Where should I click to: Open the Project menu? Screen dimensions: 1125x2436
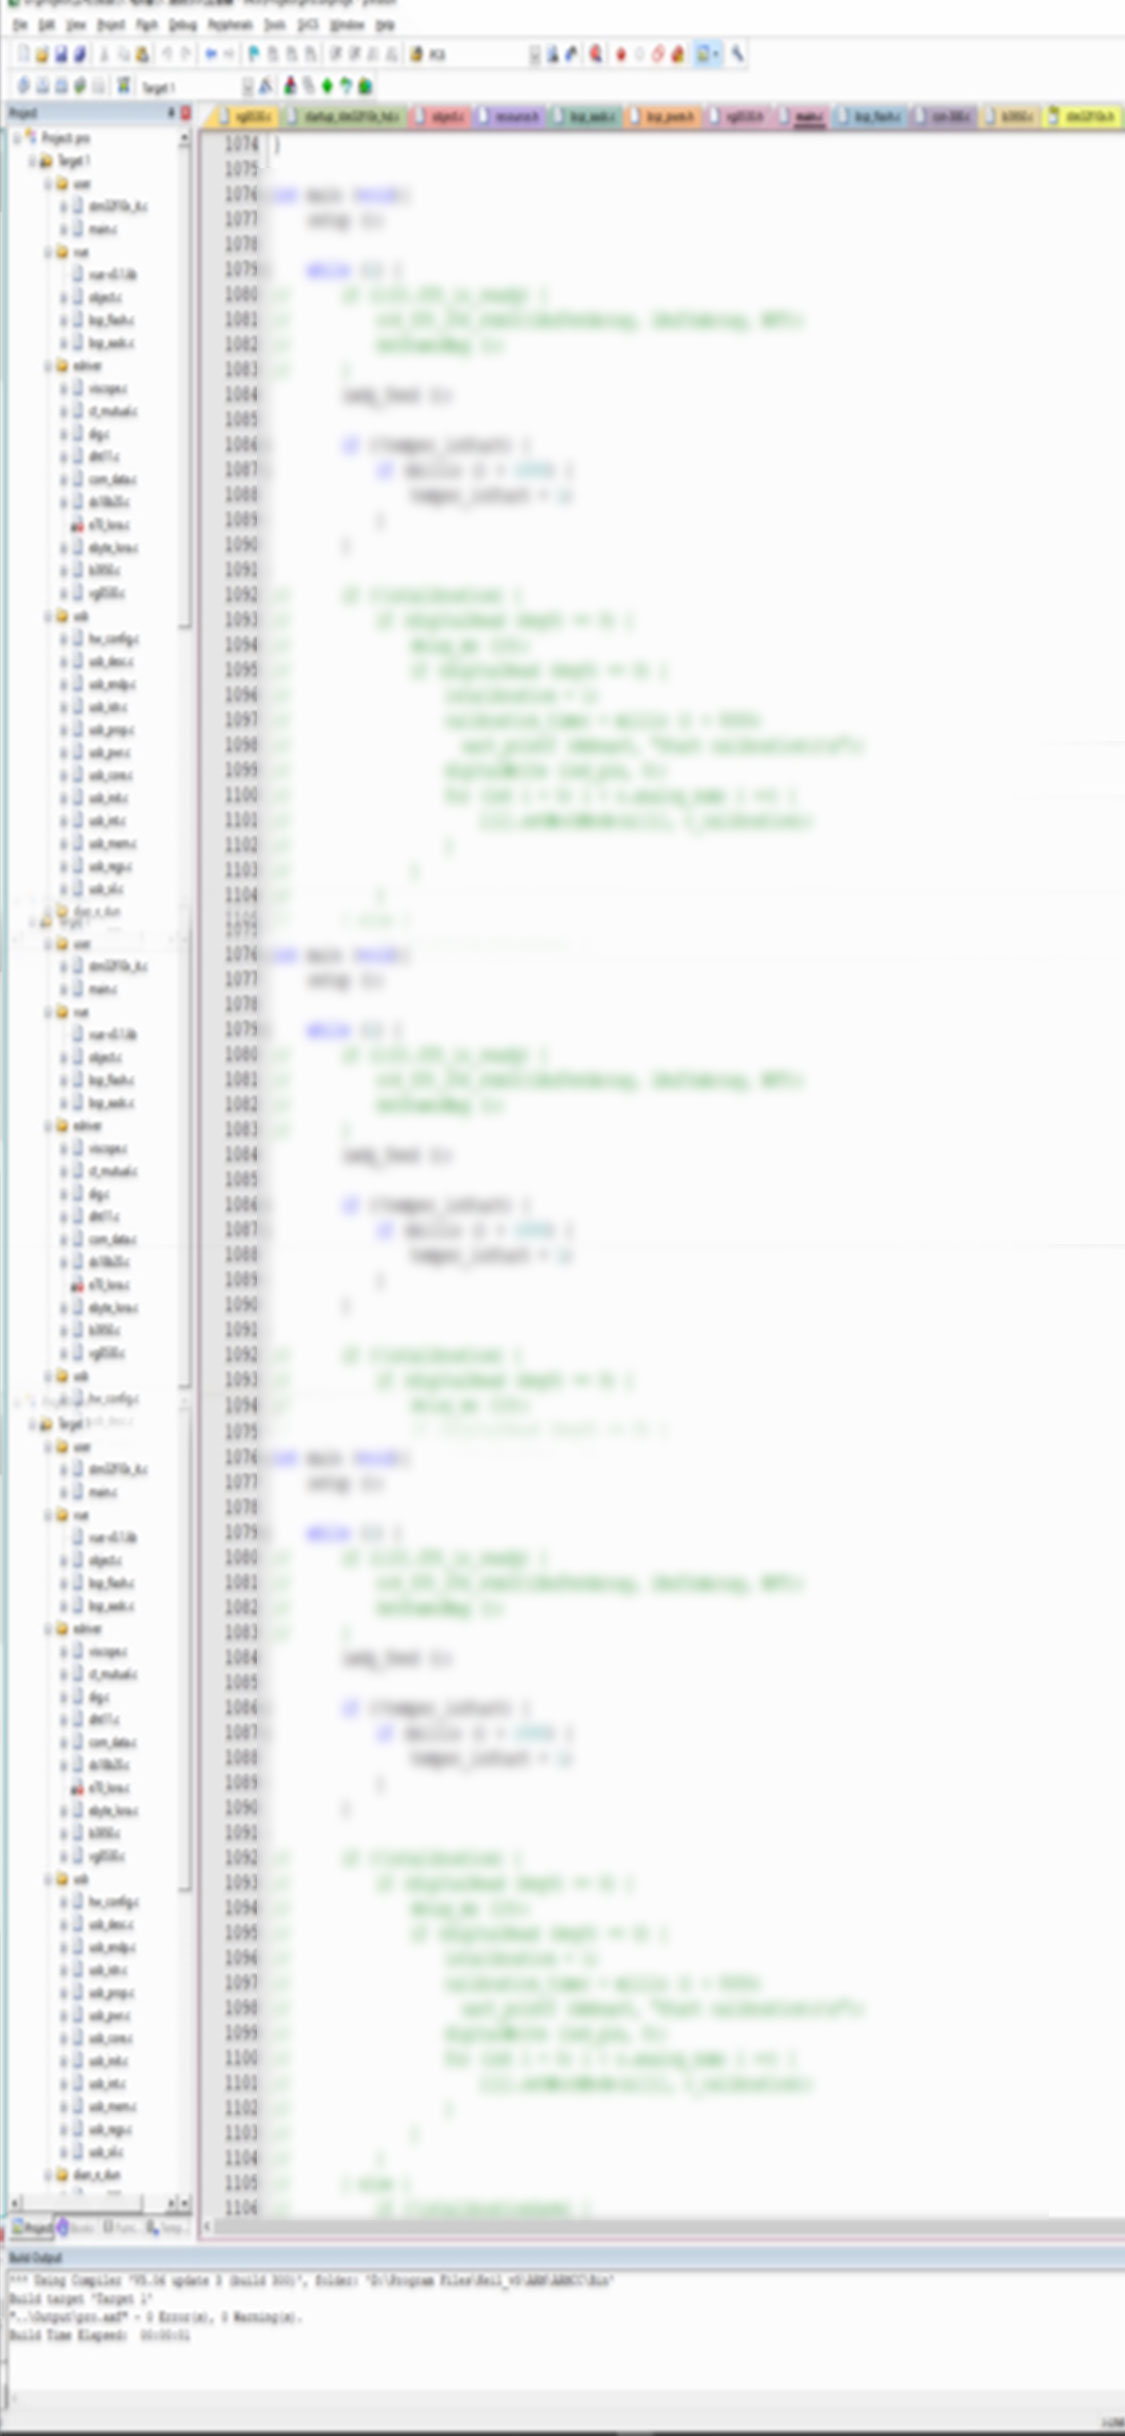(x=110, y=24)
